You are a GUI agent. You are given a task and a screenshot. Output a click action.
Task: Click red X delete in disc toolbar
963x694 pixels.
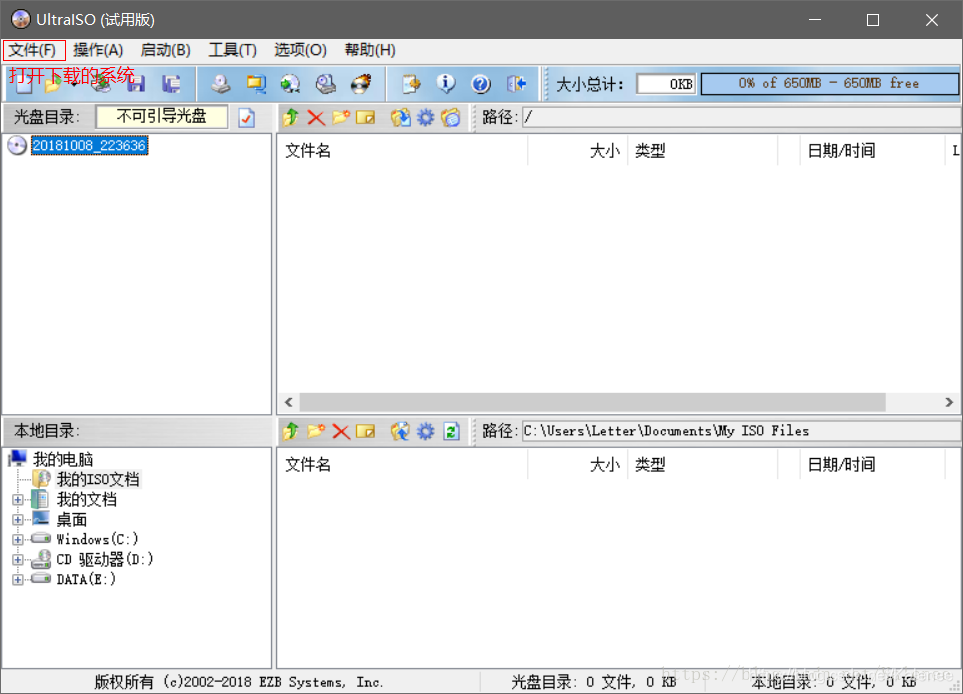click(316, 117)
